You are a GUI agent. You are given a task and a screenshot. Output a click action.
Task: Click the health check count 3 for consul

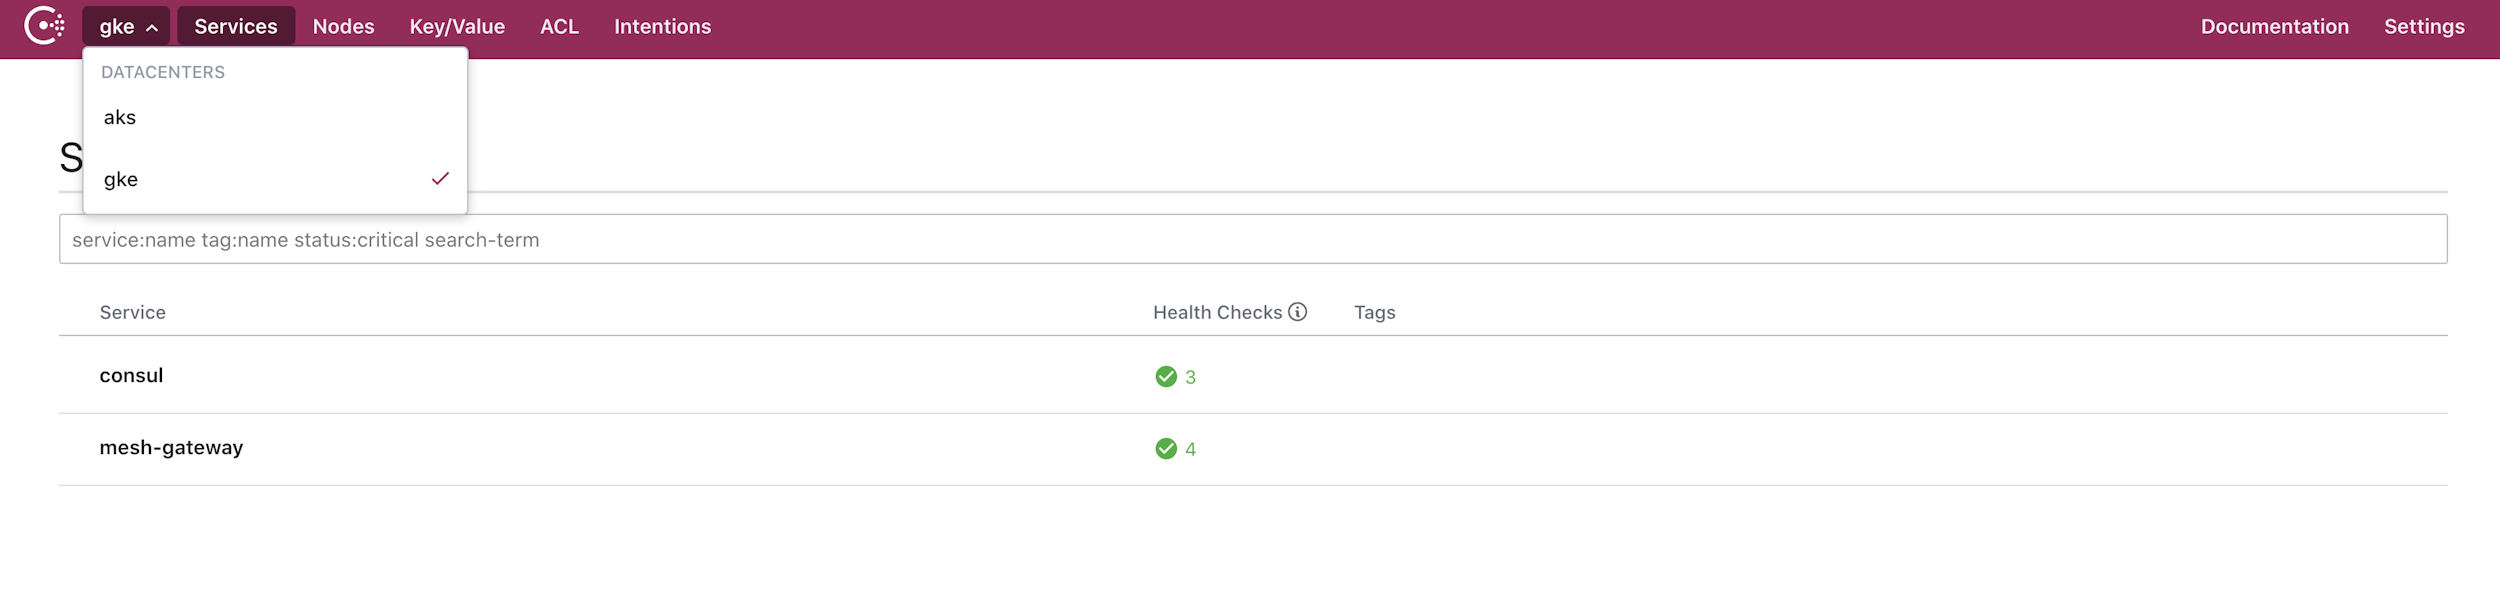click(x=1190, y=377)
